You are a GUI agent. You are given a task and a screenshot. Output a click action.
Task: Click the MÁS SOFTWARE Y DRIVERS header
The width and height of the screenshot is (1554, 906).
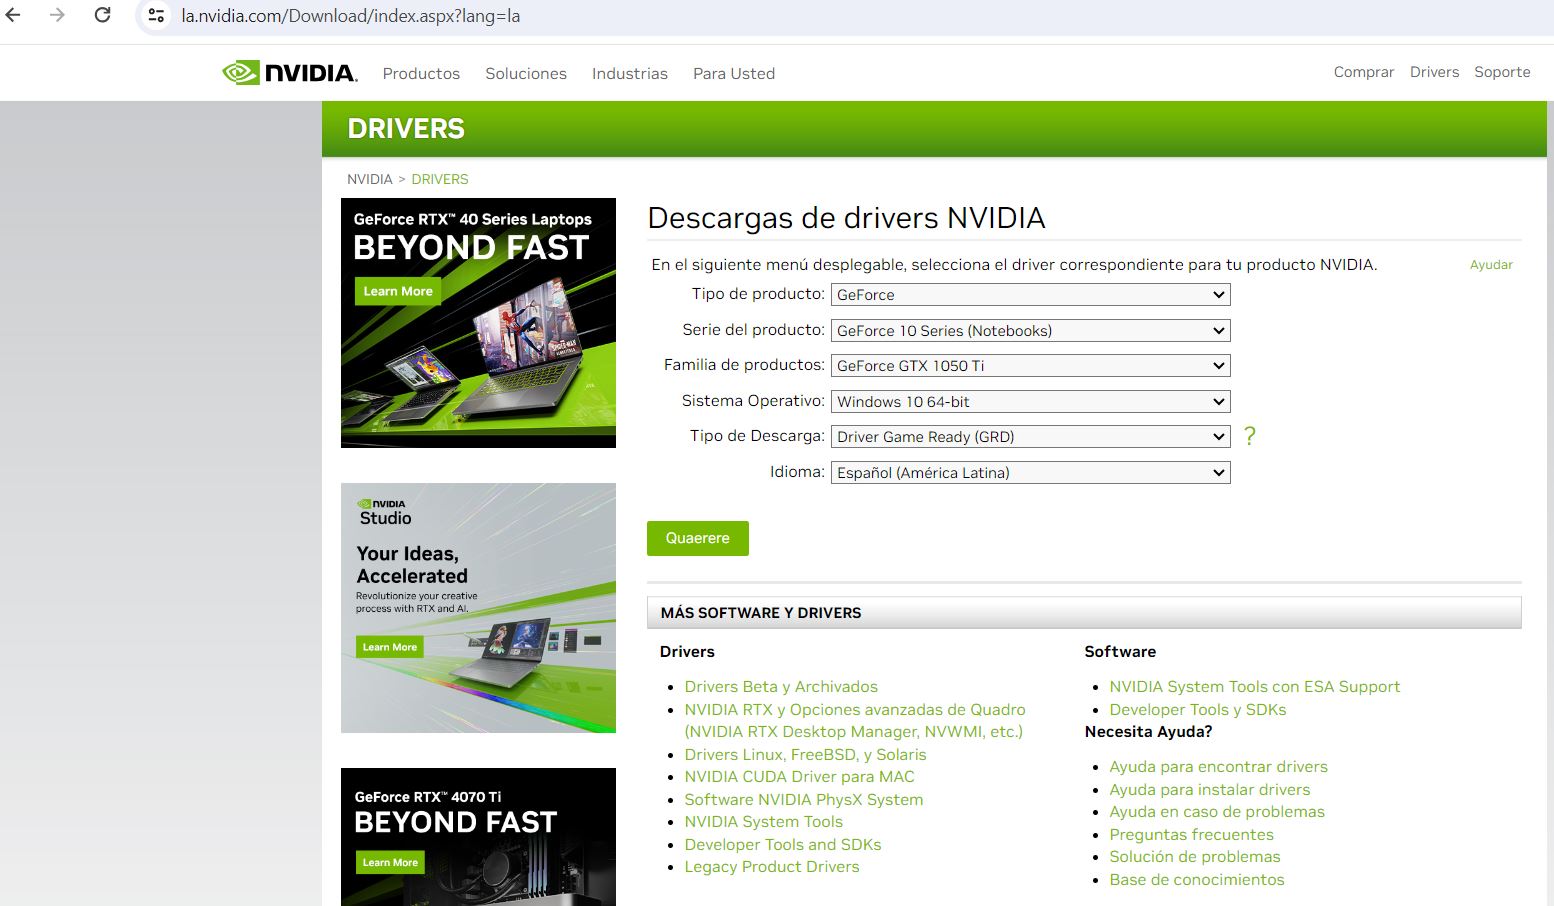pos(1084,613)
